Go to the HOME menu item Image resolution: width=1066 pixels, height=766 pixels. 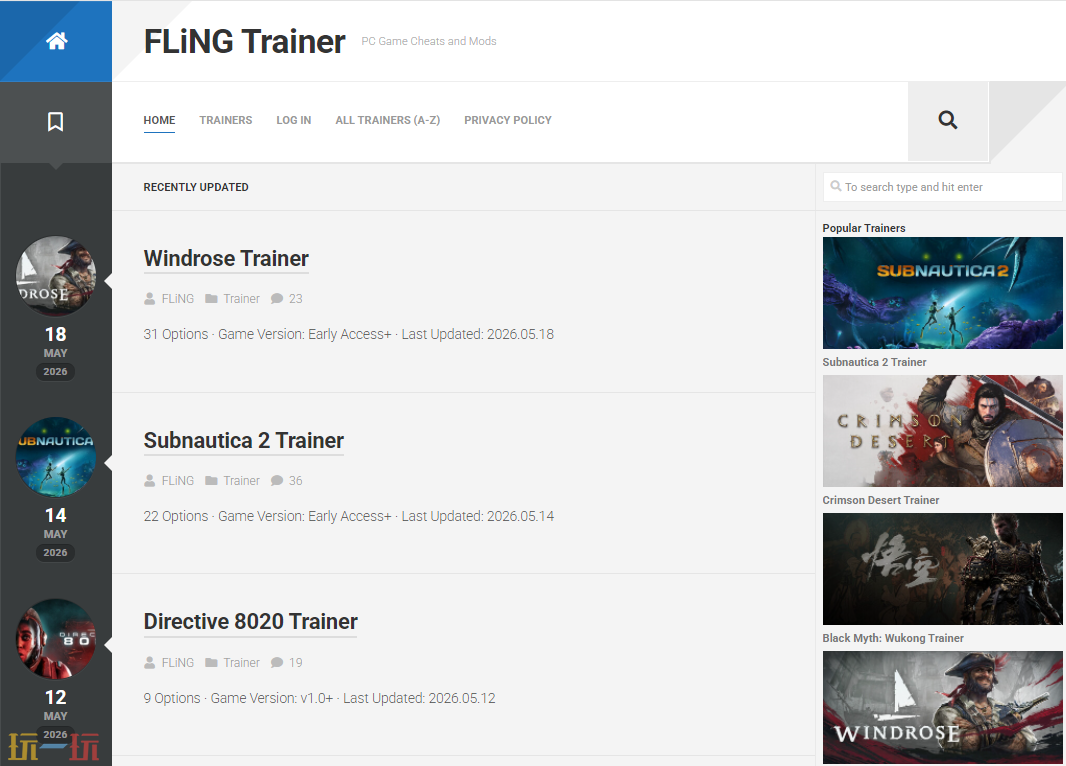[159, 120]
